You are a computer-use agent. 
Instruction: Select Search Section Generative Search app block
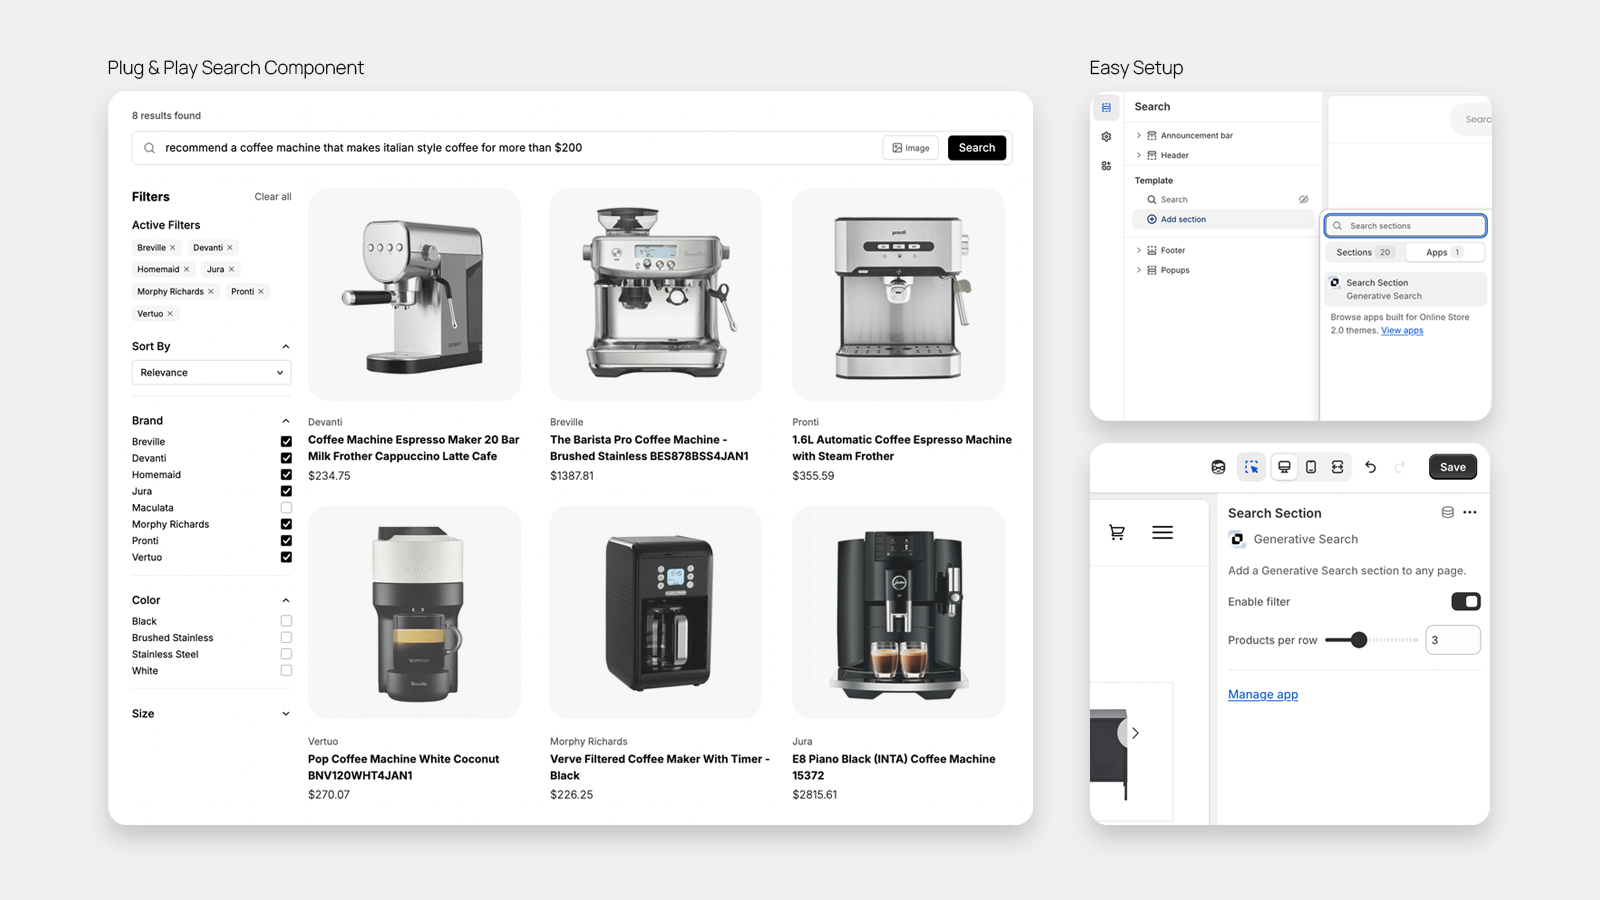tap(1406, 289)
